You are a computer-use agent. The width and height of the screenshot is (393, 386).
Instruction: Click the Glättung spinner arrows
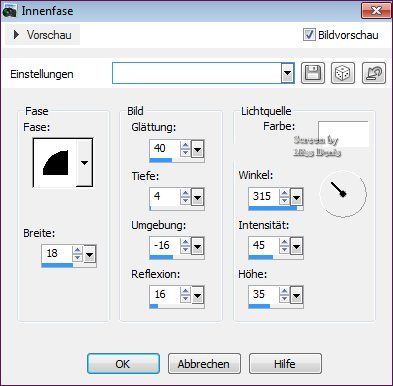pyautogui.click(x=185, y=149)
